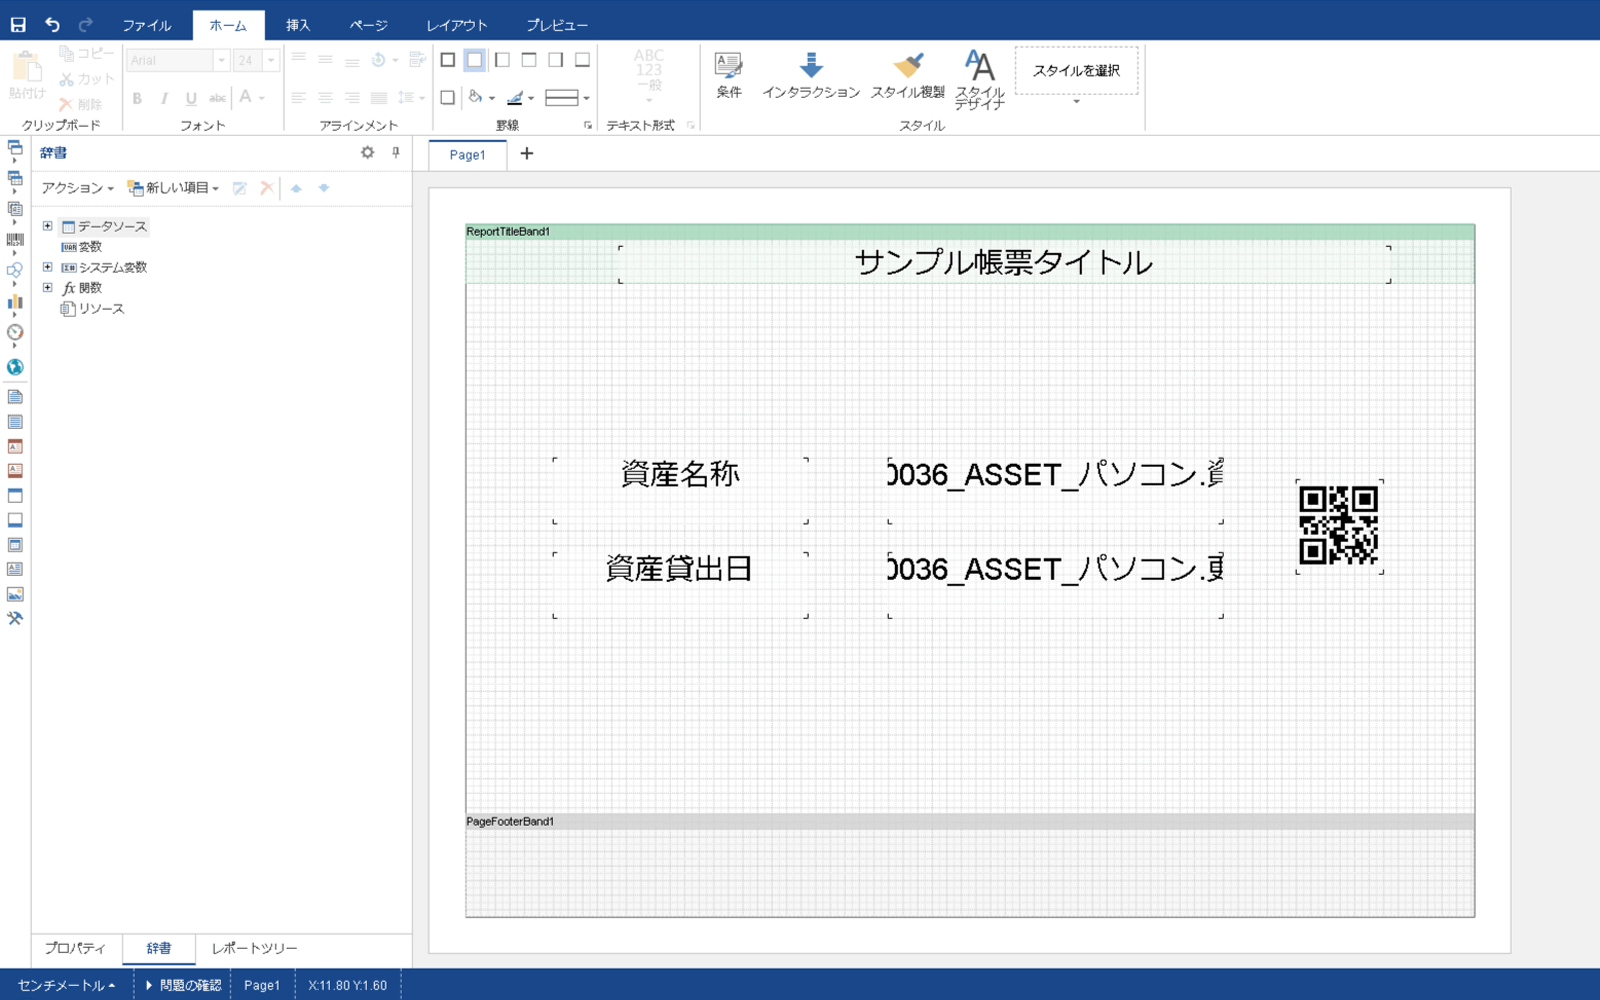Toggle bottom border button
The width and height of the screenshot is (1600, 1000).
582,60
